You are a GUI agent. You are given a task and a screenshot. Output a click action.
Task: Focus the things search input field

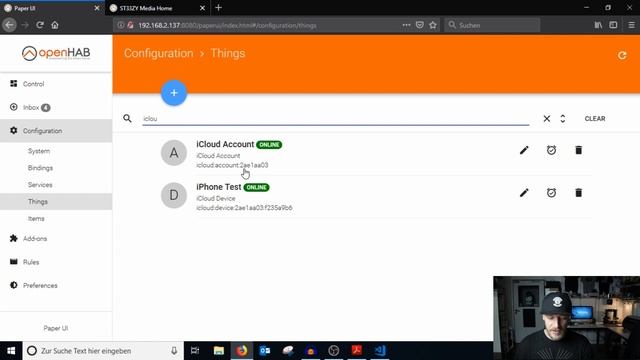[336, 119]
